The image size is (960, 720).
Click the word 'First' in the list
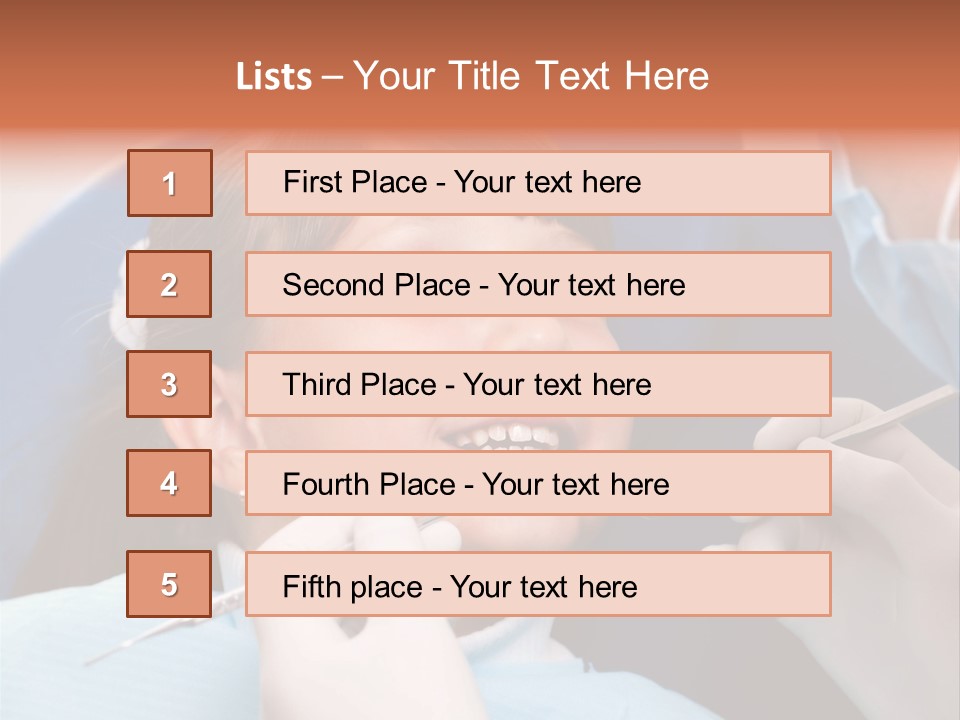tap(304, 182)
